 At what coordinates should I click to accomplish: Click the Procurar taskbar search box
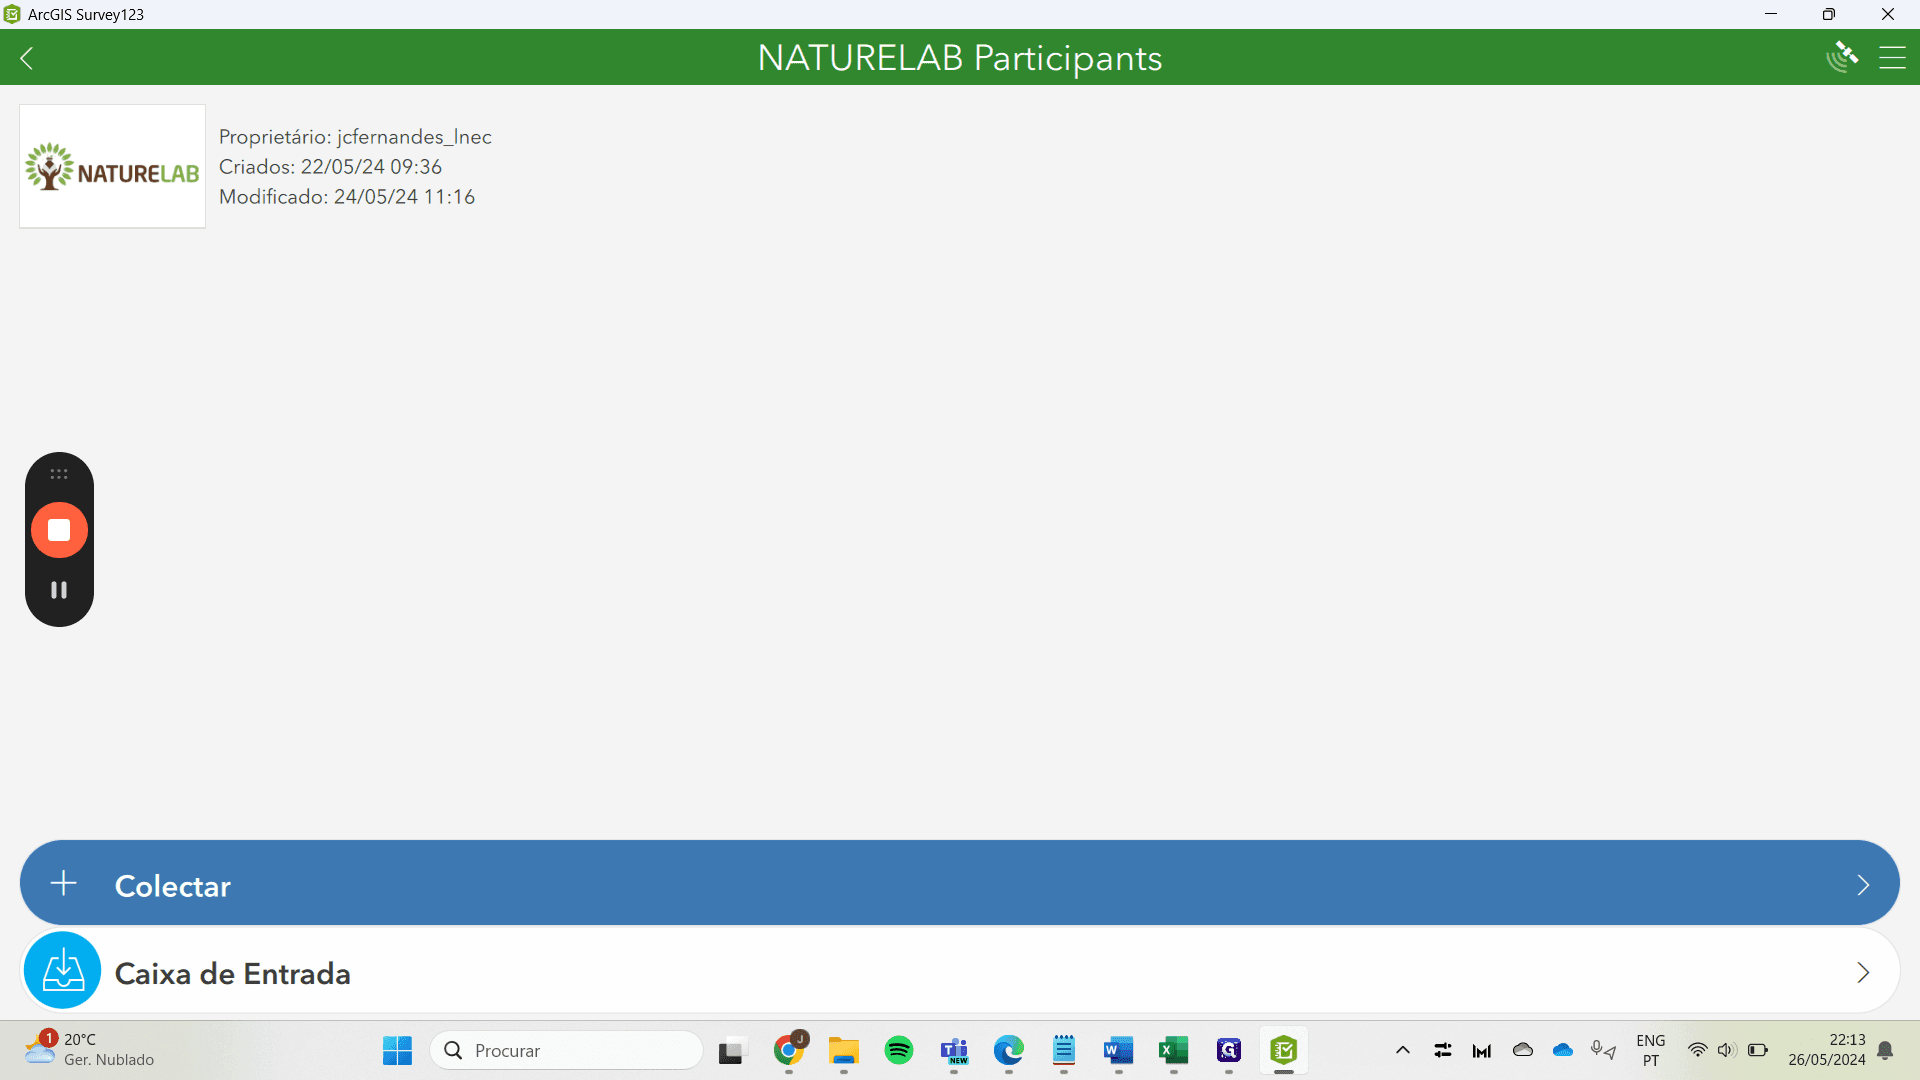[567, 1051]
